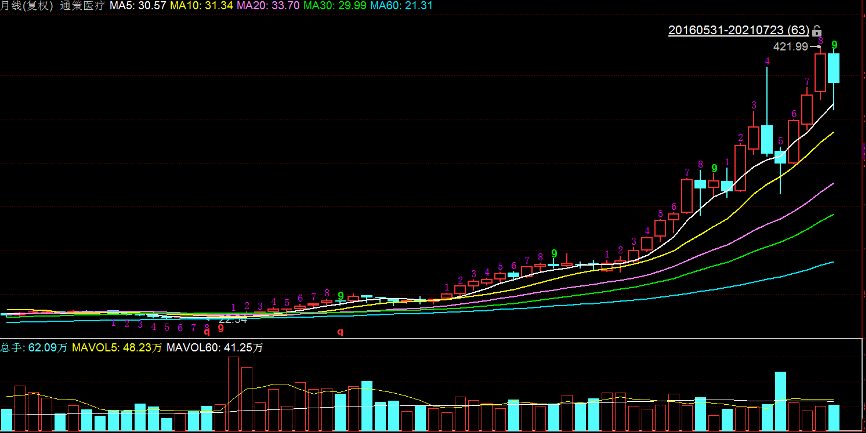Click the green 9 marker above last candle

[834, 45]
